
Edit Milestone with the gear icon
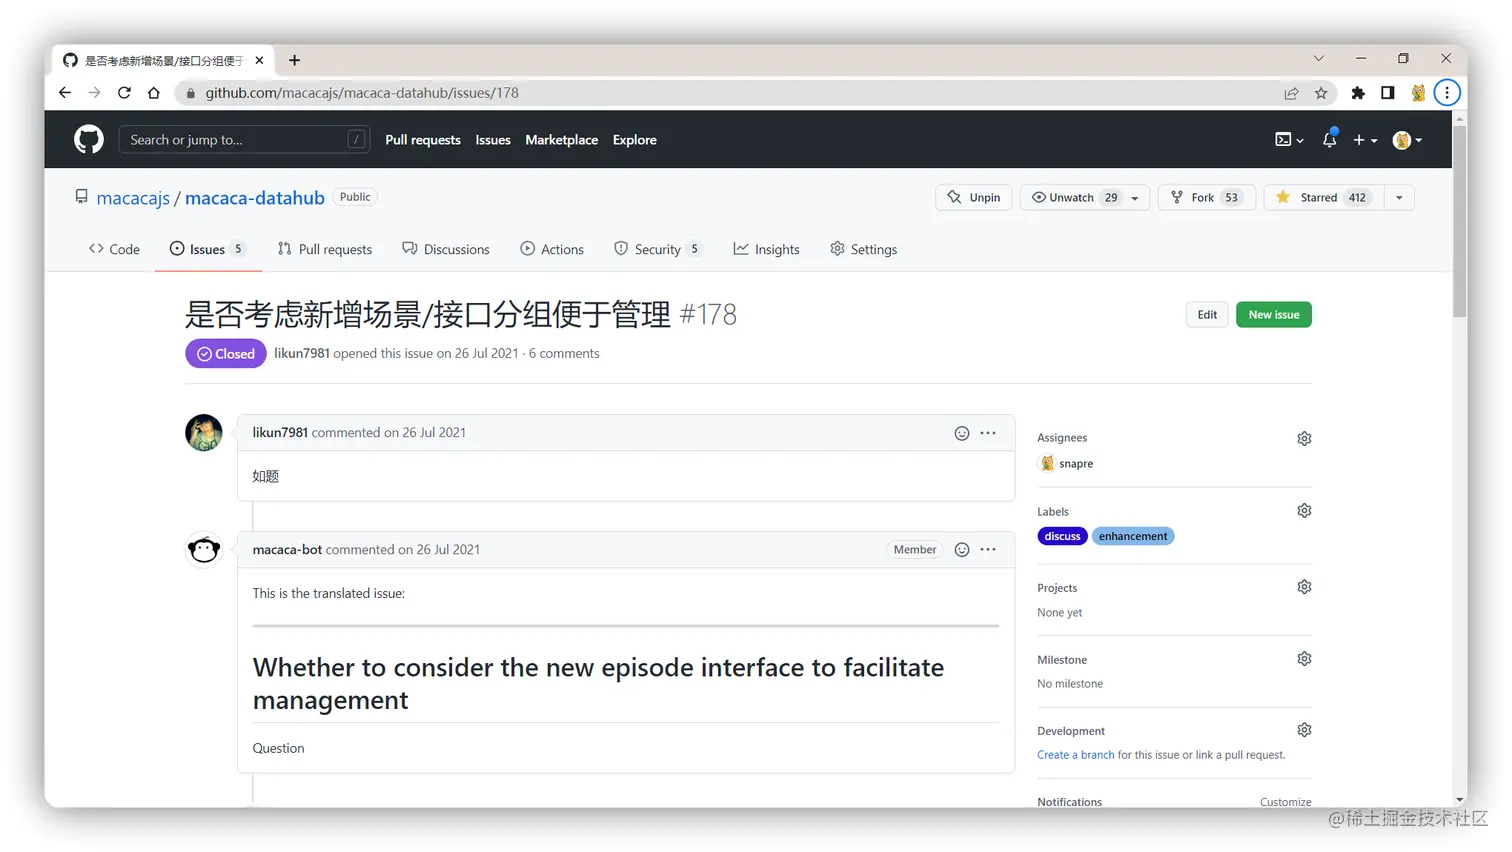1304,659
